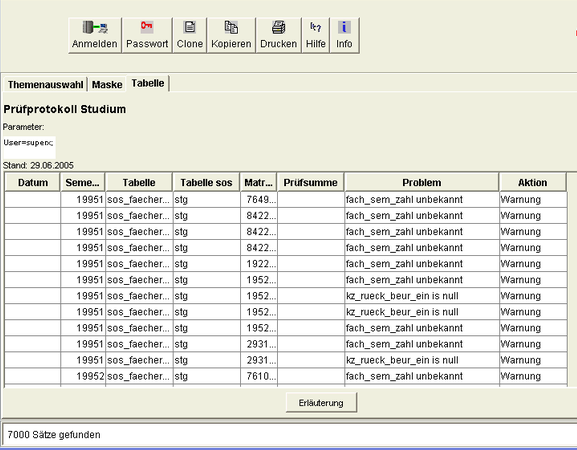Screen dimensions: 577x450
Task: Click the Erläuterung button
Action: click(321, 403)
